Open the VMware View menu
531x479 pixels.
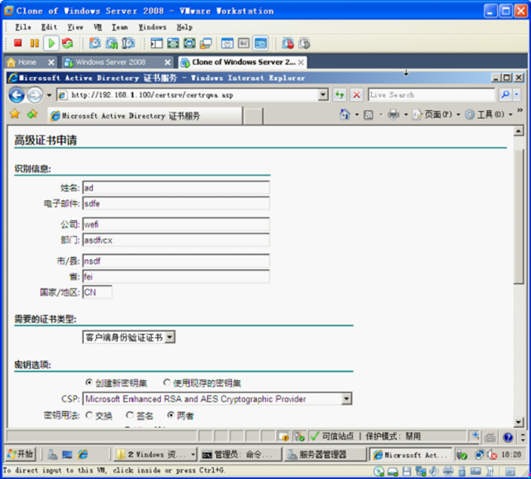pyautogui.click(x=75, y=27)
